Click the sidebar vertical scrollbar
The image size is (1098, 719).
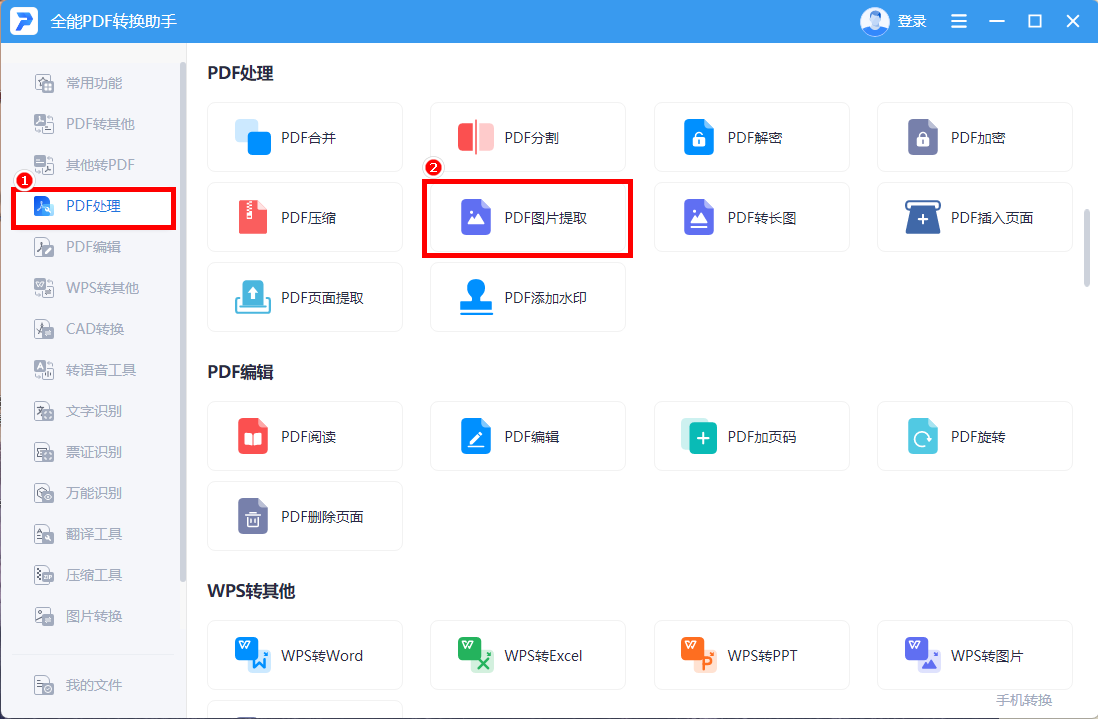183,322
